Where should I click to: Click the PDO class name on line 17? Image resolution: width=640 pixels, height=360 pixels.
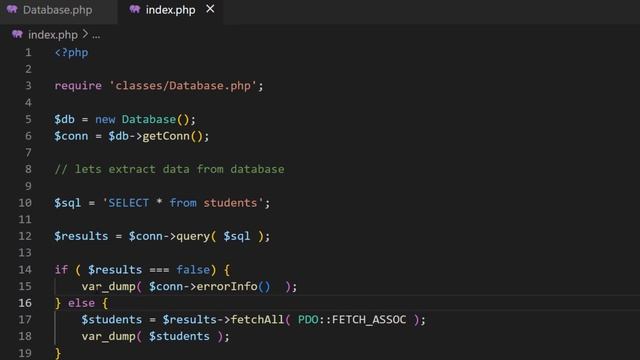pos(308,320)
